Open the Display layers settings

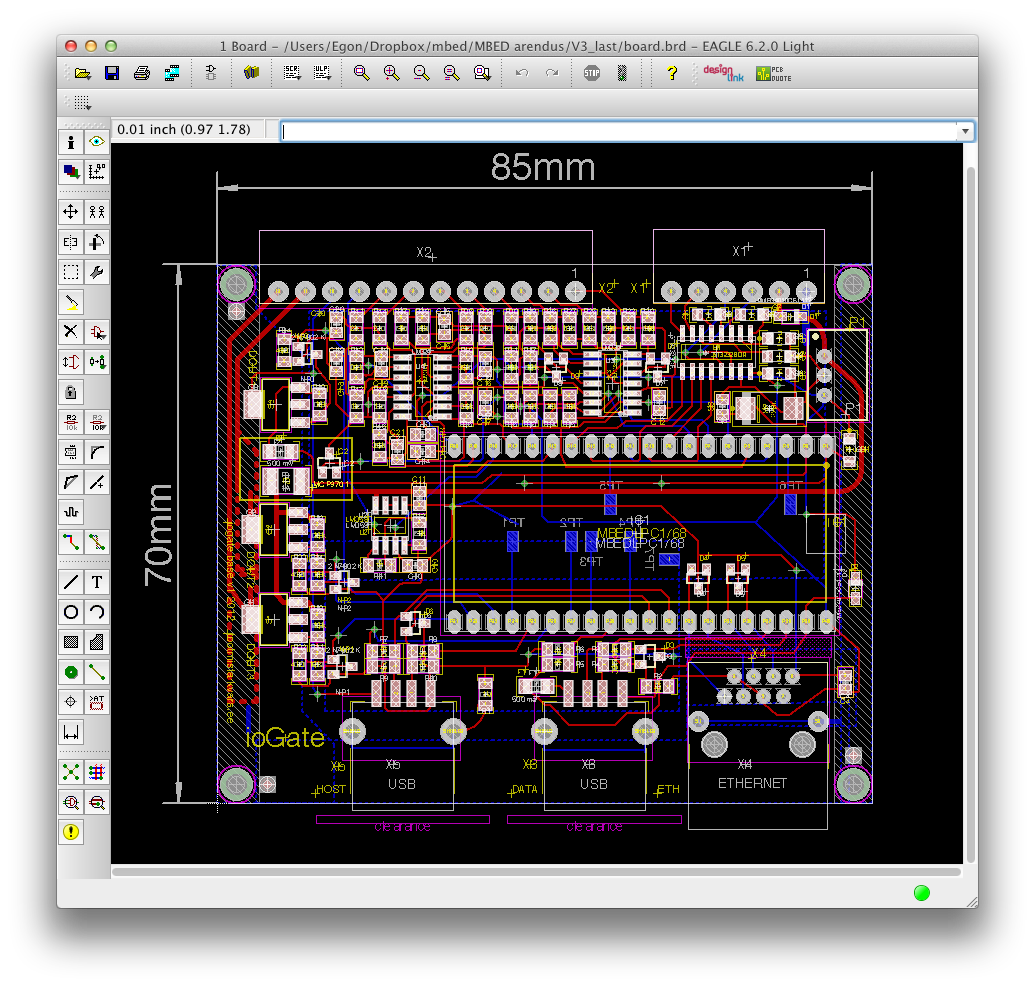71,171
